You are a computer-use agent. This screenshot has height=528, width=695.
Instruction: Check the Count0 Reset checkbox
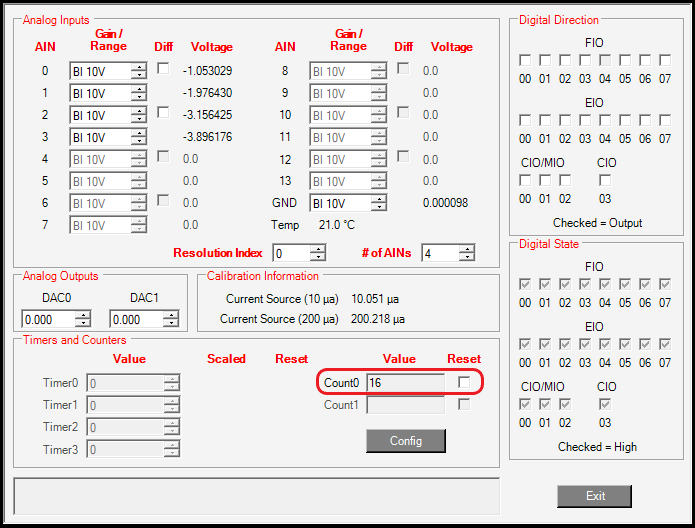(463, 382)
